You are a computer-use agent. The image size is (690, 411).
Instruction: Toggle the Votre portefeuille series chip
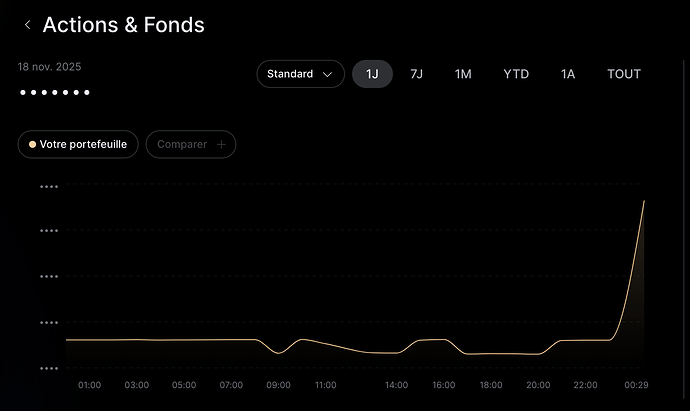77,144
